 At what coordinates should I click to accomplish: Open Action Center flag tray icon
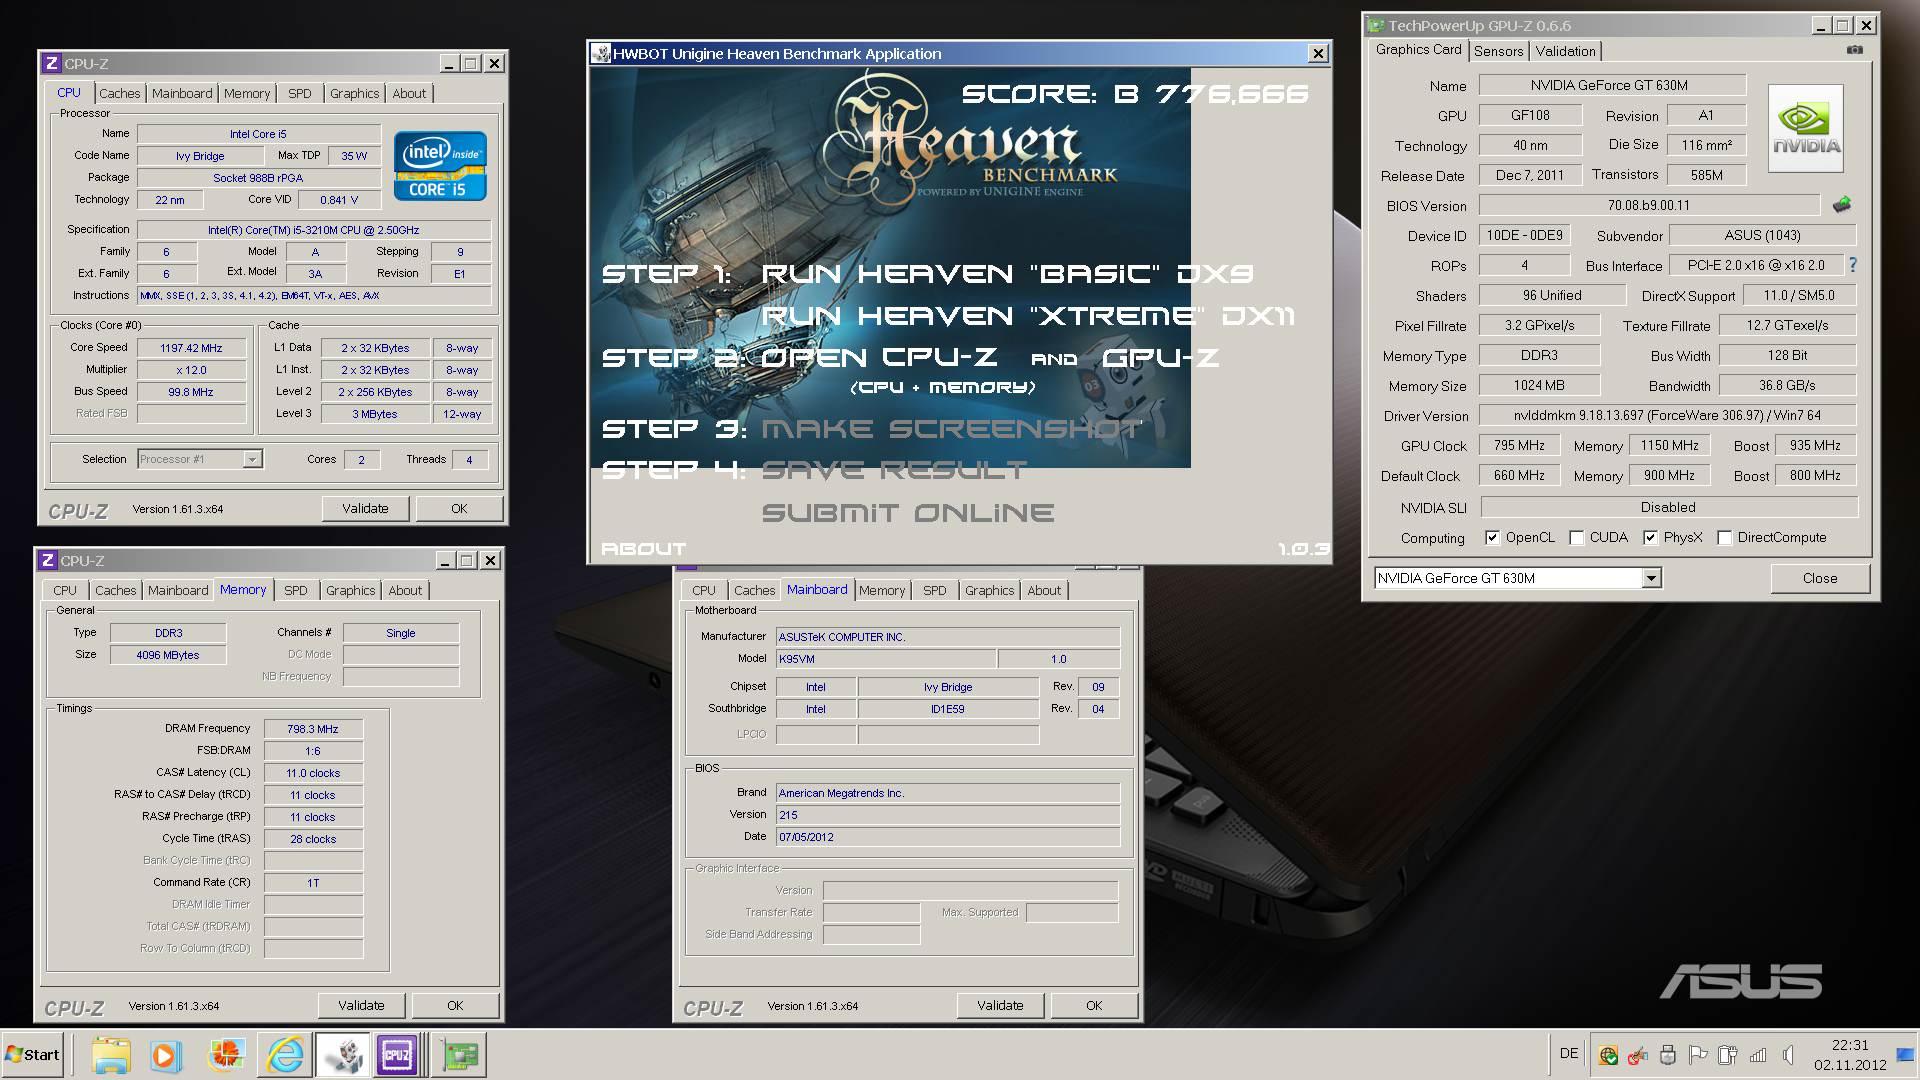(1697, 1055)
